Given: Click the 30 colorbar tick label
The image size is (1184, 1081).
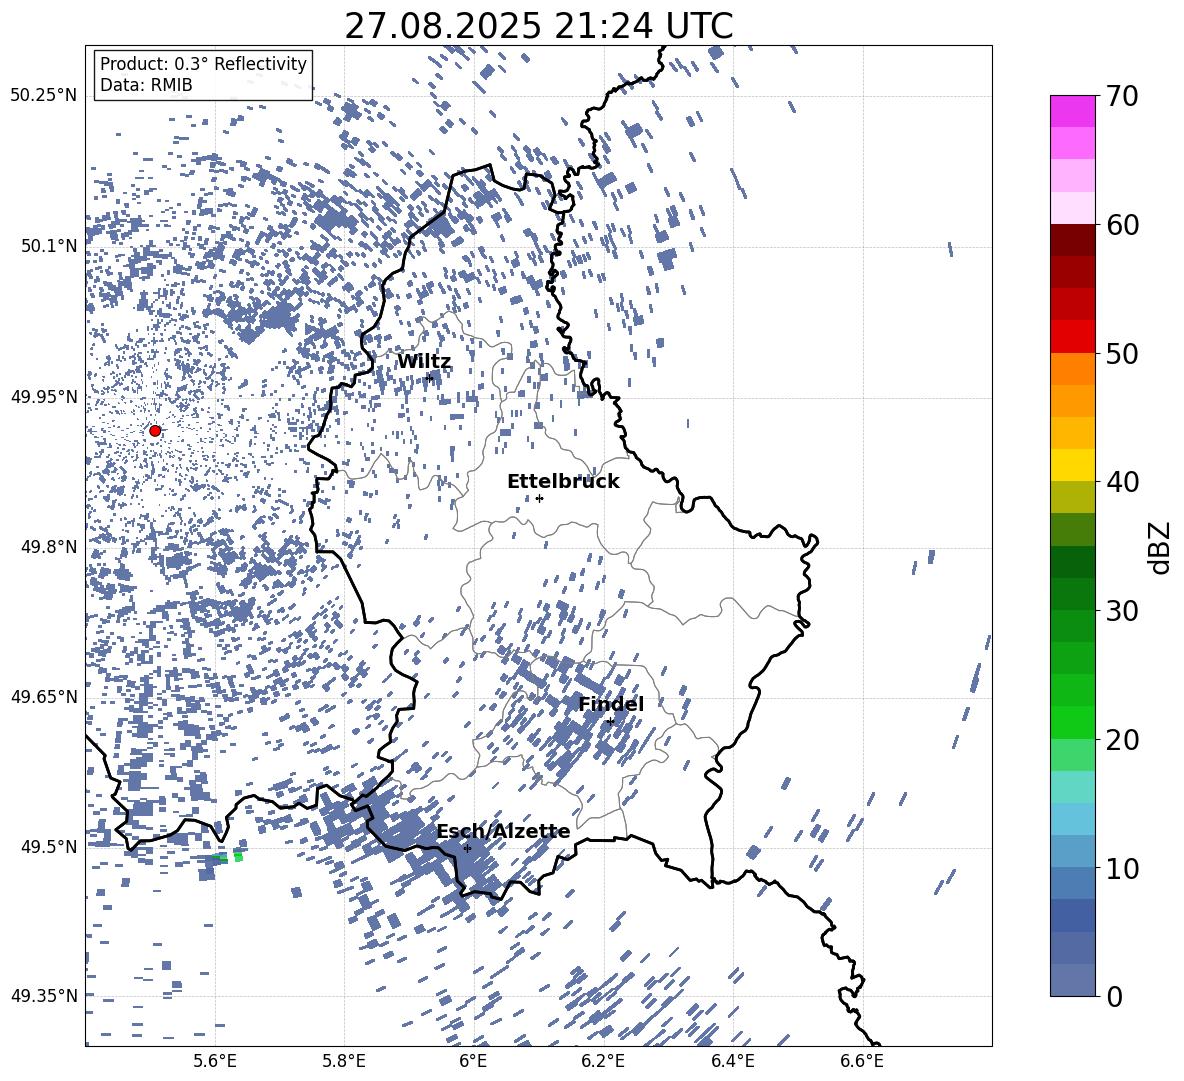Looking at the screenshot, I should point(1122,611).
